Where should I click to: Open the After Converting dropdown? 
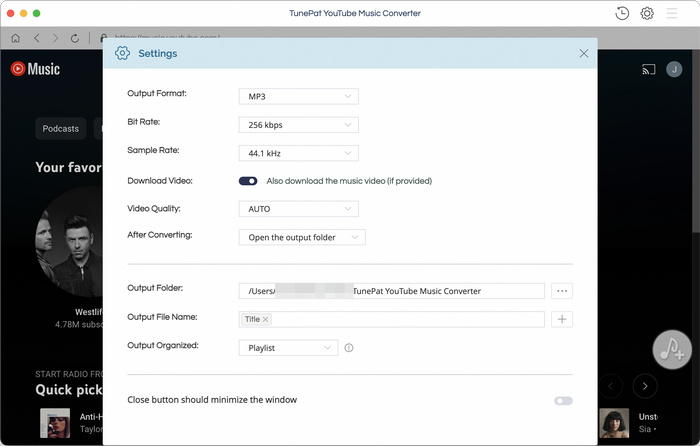[x=302, y=237]
